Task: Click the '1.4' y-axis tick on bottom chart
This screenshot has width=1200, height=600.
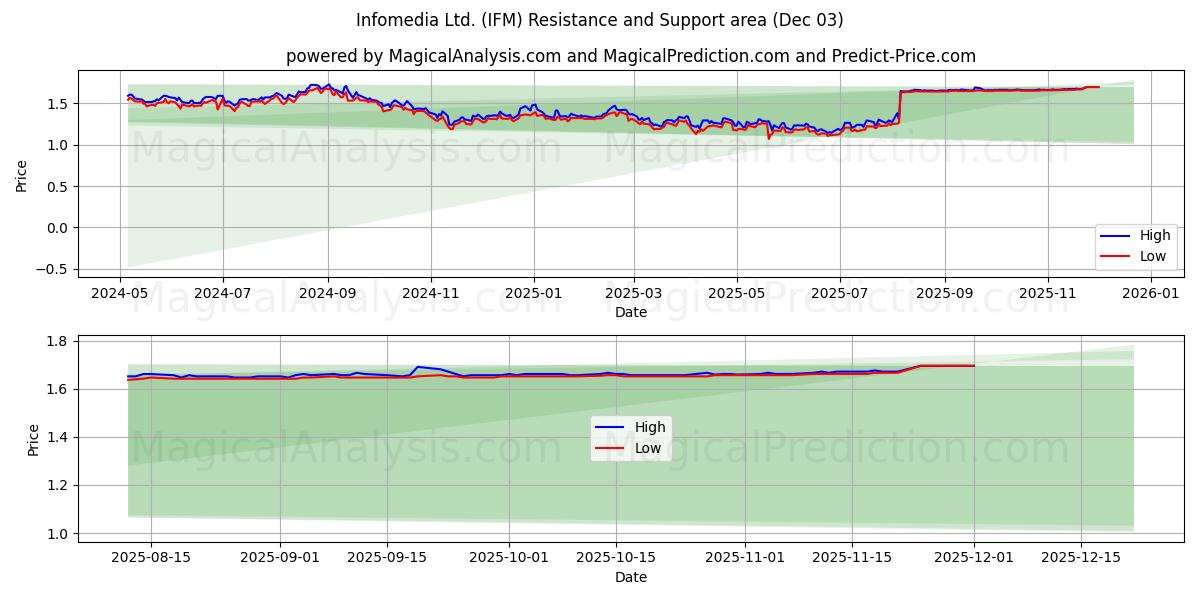Action: [x=58, y=437]
